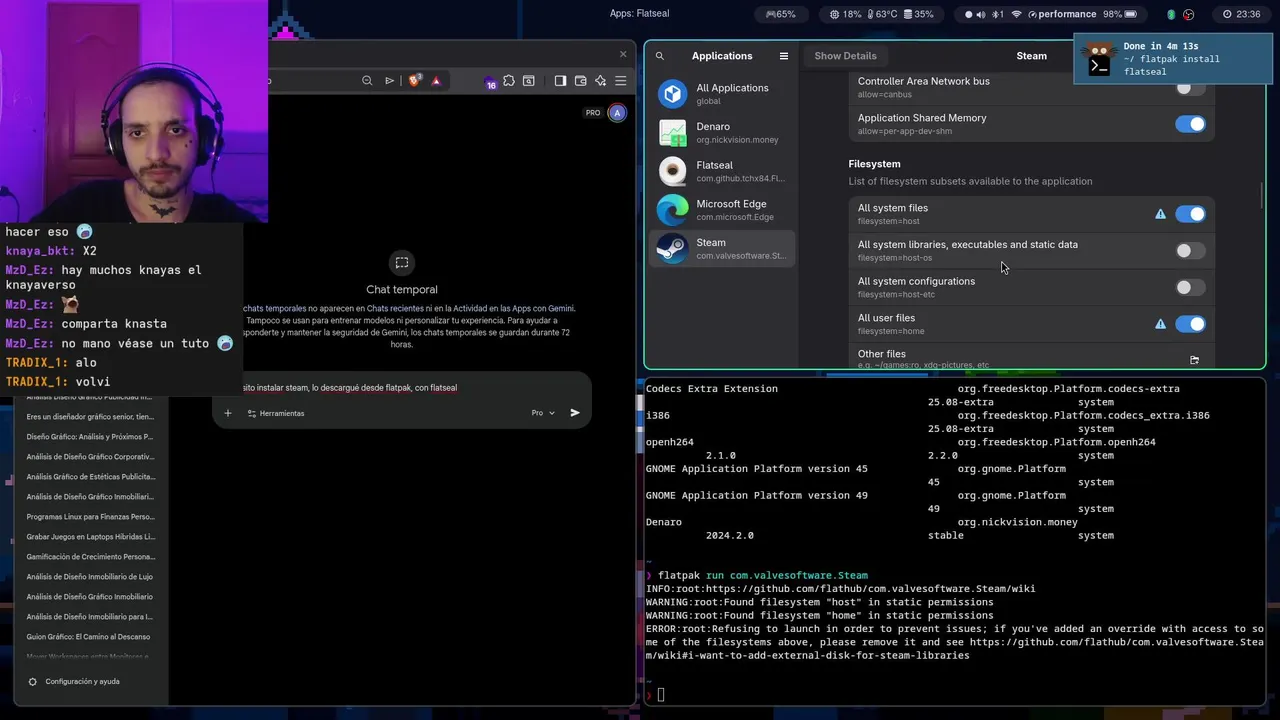Click clock 23:36 in top bar
The height and width of the screenshot is (720, 1280).
click(1241, 14)
